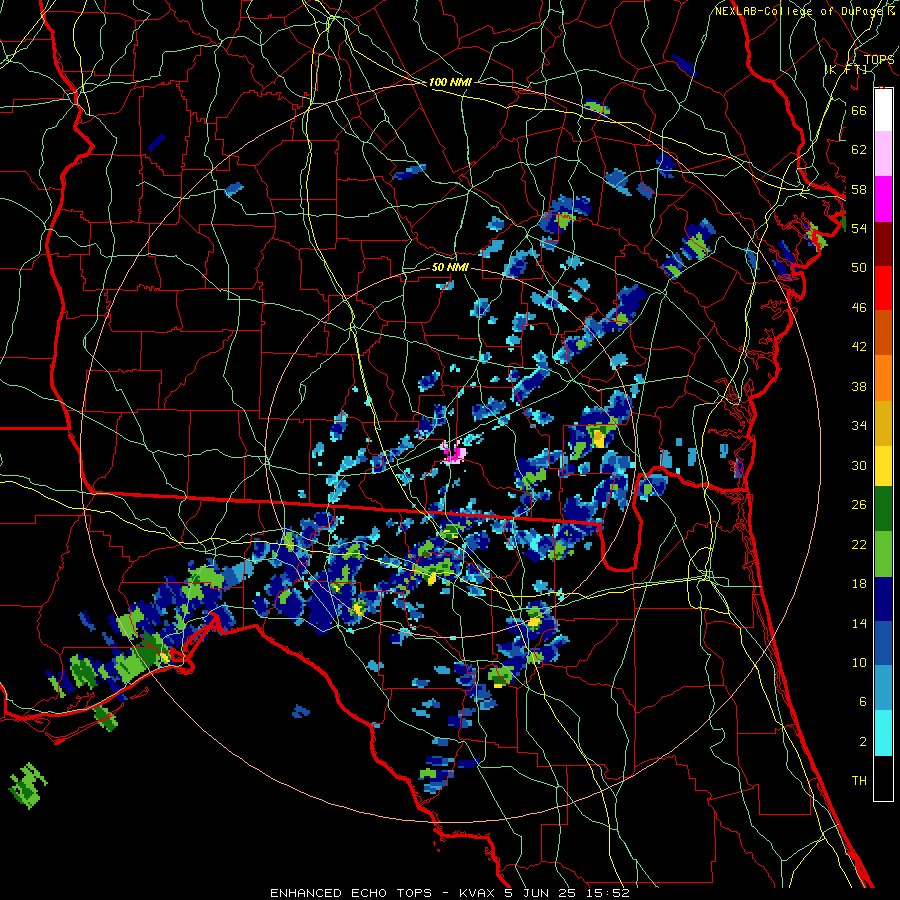Click the isolated green echo over the Gulf

(28, 786)
